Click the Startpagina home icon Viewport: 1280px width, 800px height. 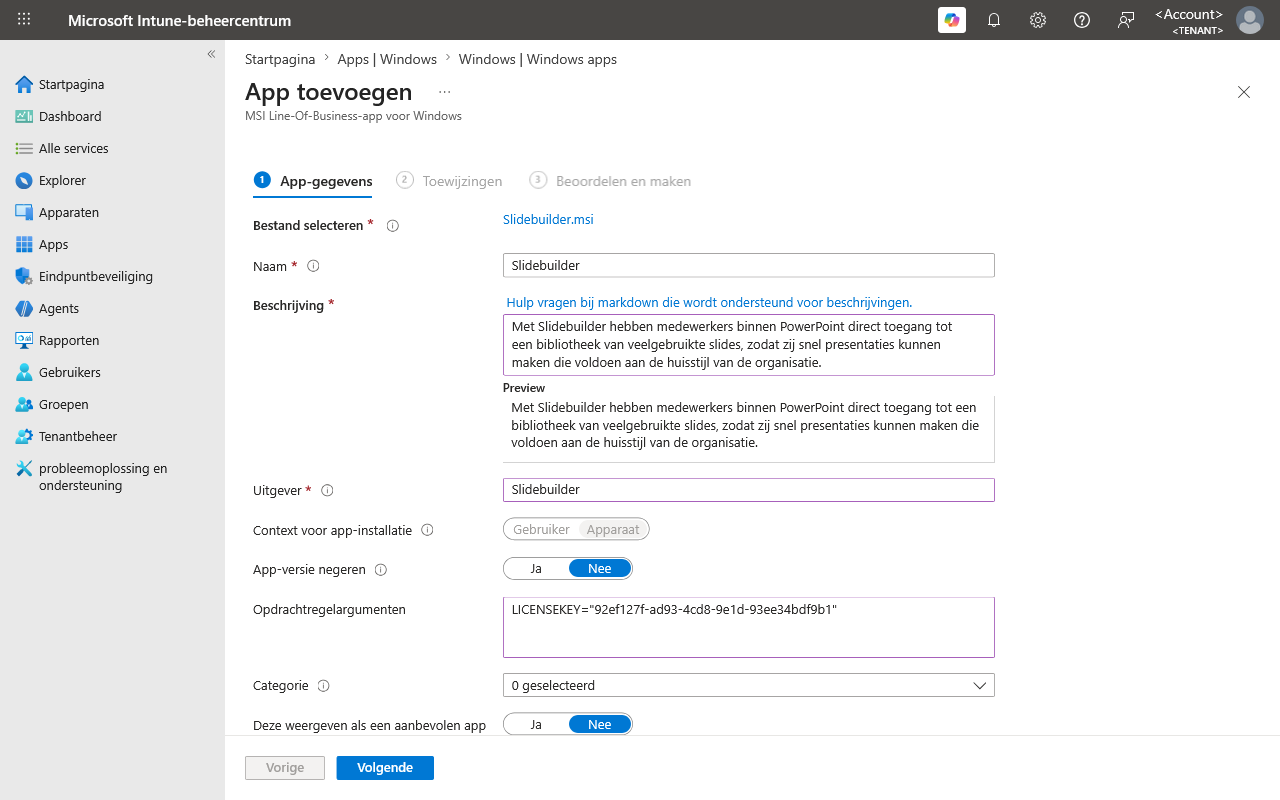click(24, 84)
